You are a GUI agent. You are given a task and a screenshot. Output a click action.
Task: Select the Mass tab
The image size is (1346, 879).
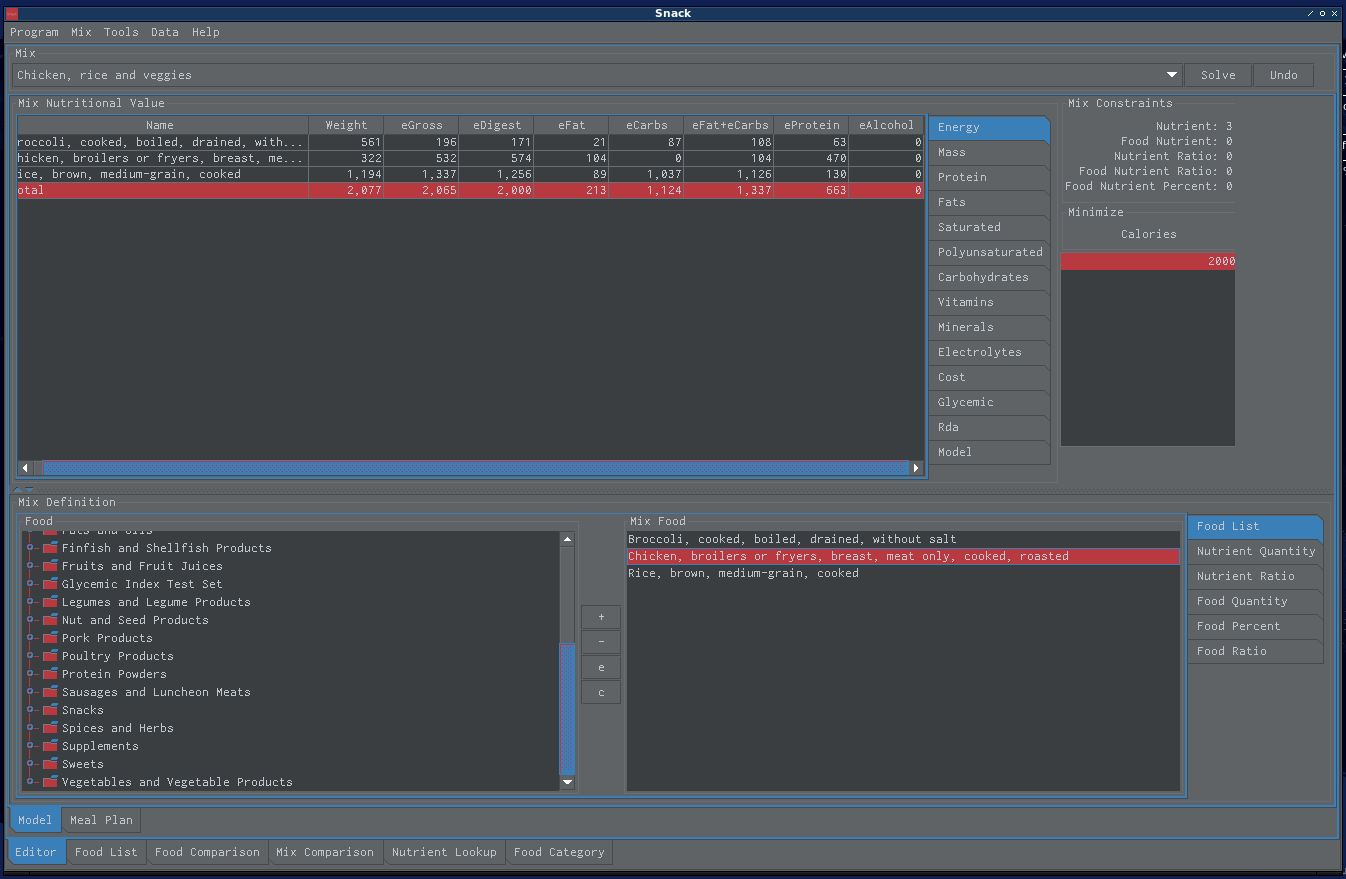tap(989, 153)
